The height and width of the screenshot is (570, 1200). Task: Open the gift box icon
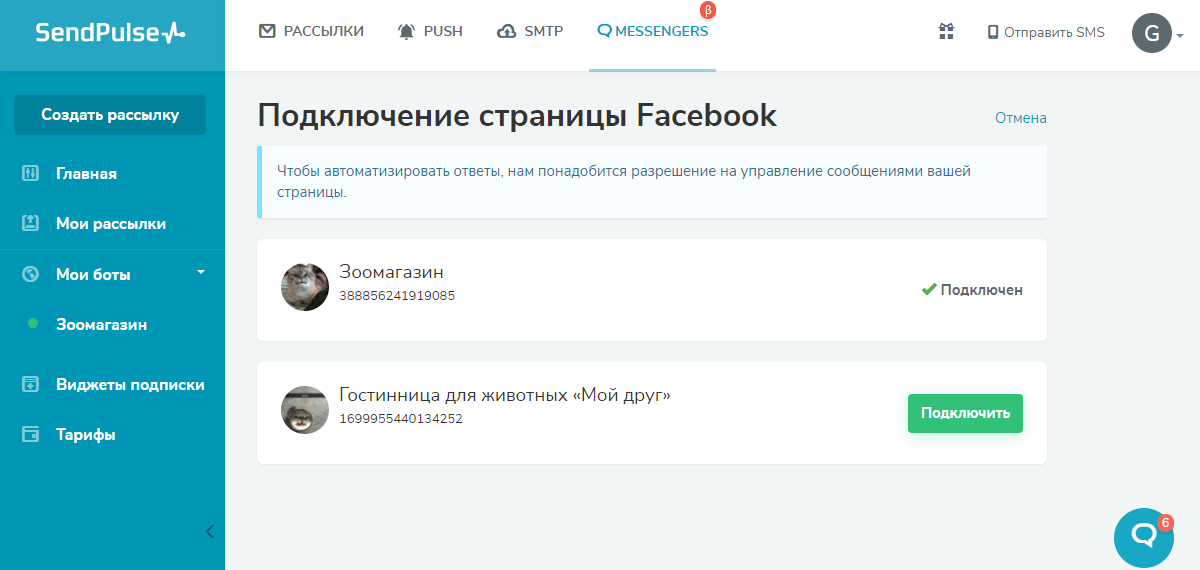coord(946,31)
